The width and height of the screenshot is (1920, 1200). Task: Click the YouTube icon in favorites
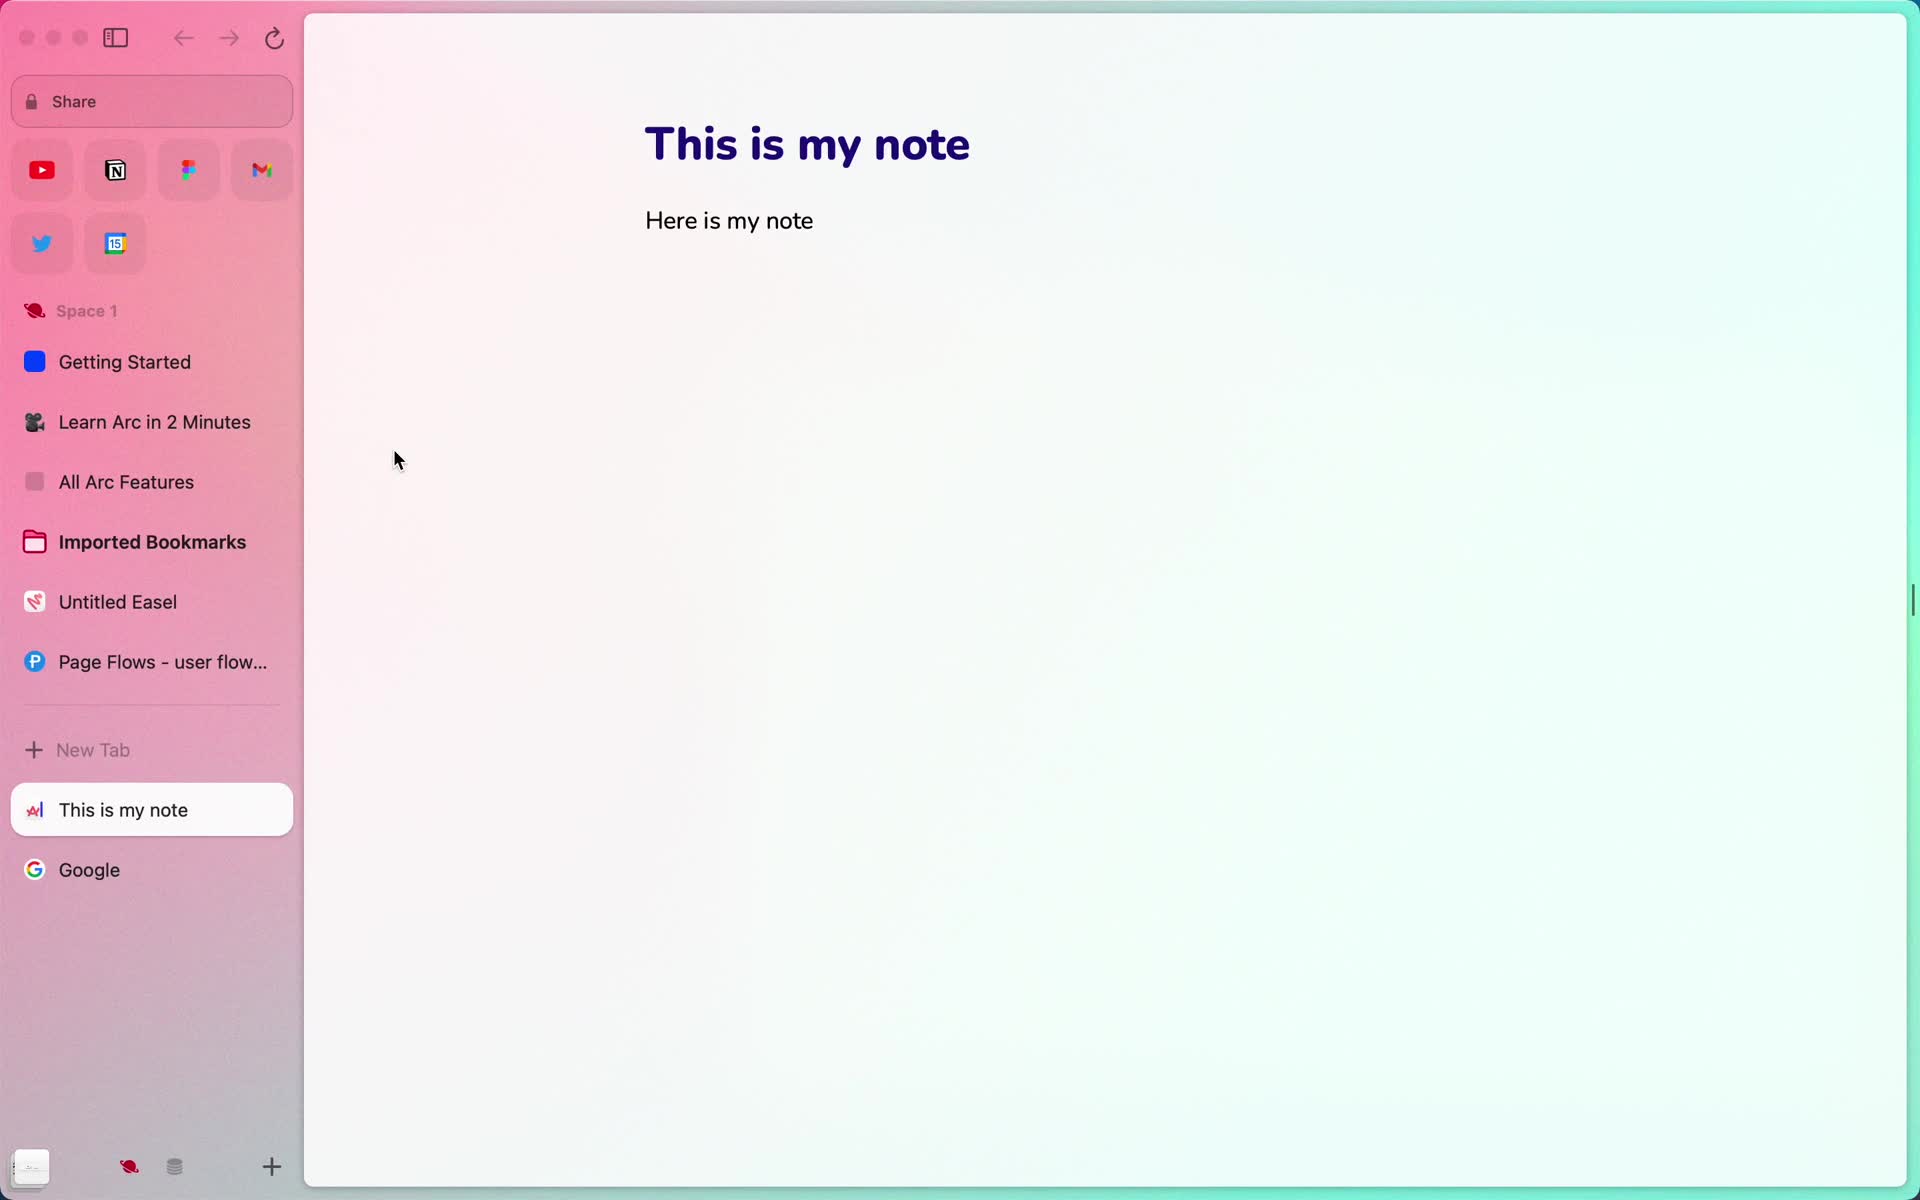[x=41, y=170]
